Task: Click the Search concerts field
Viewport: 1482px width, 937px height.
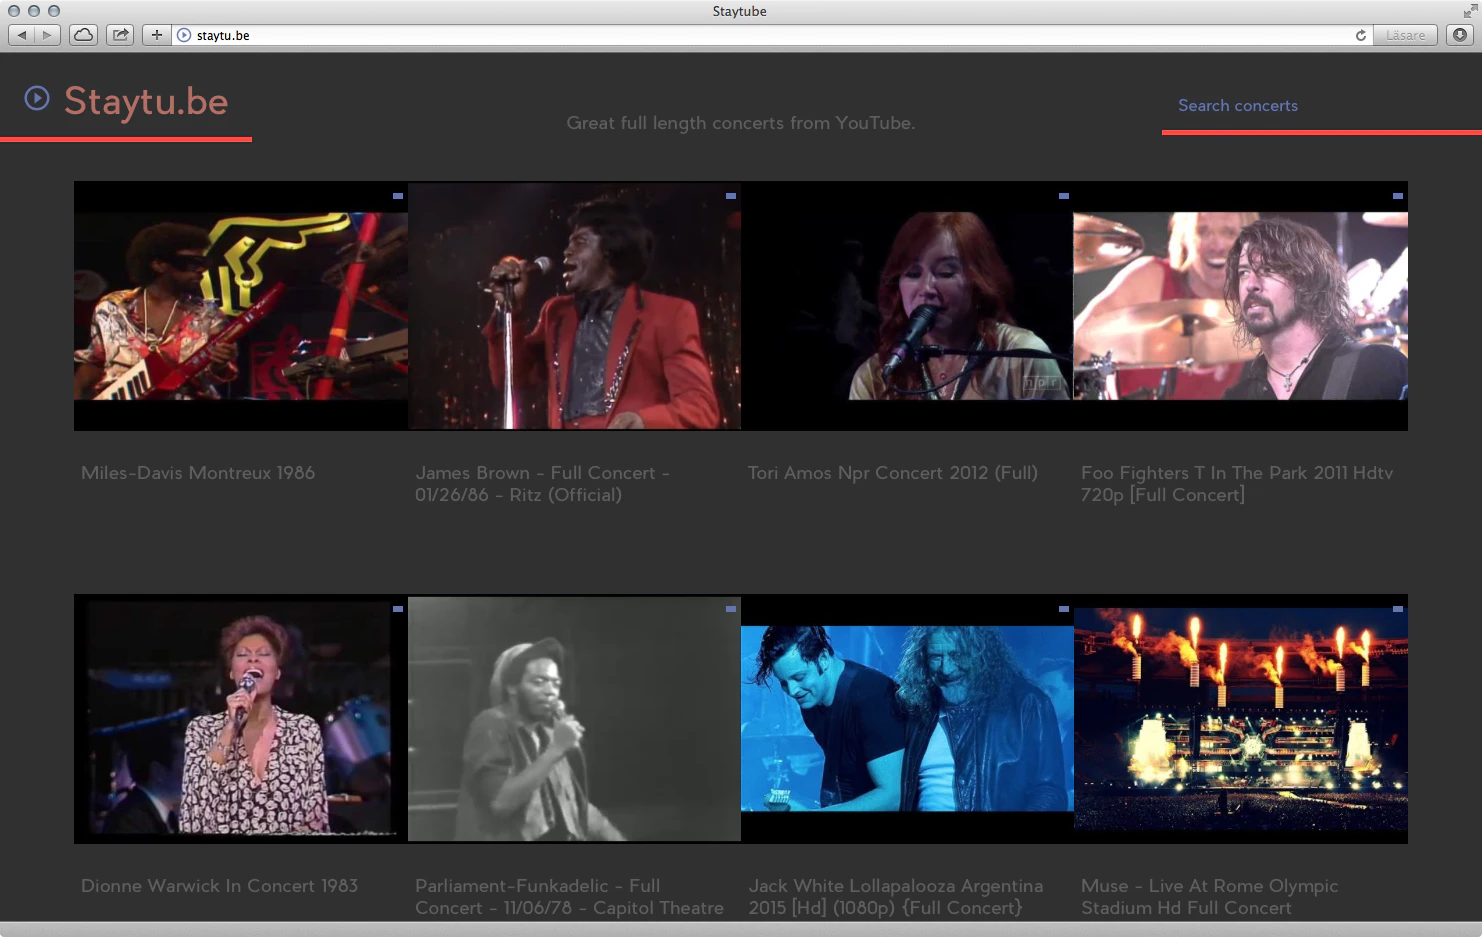Action: 1321,106
